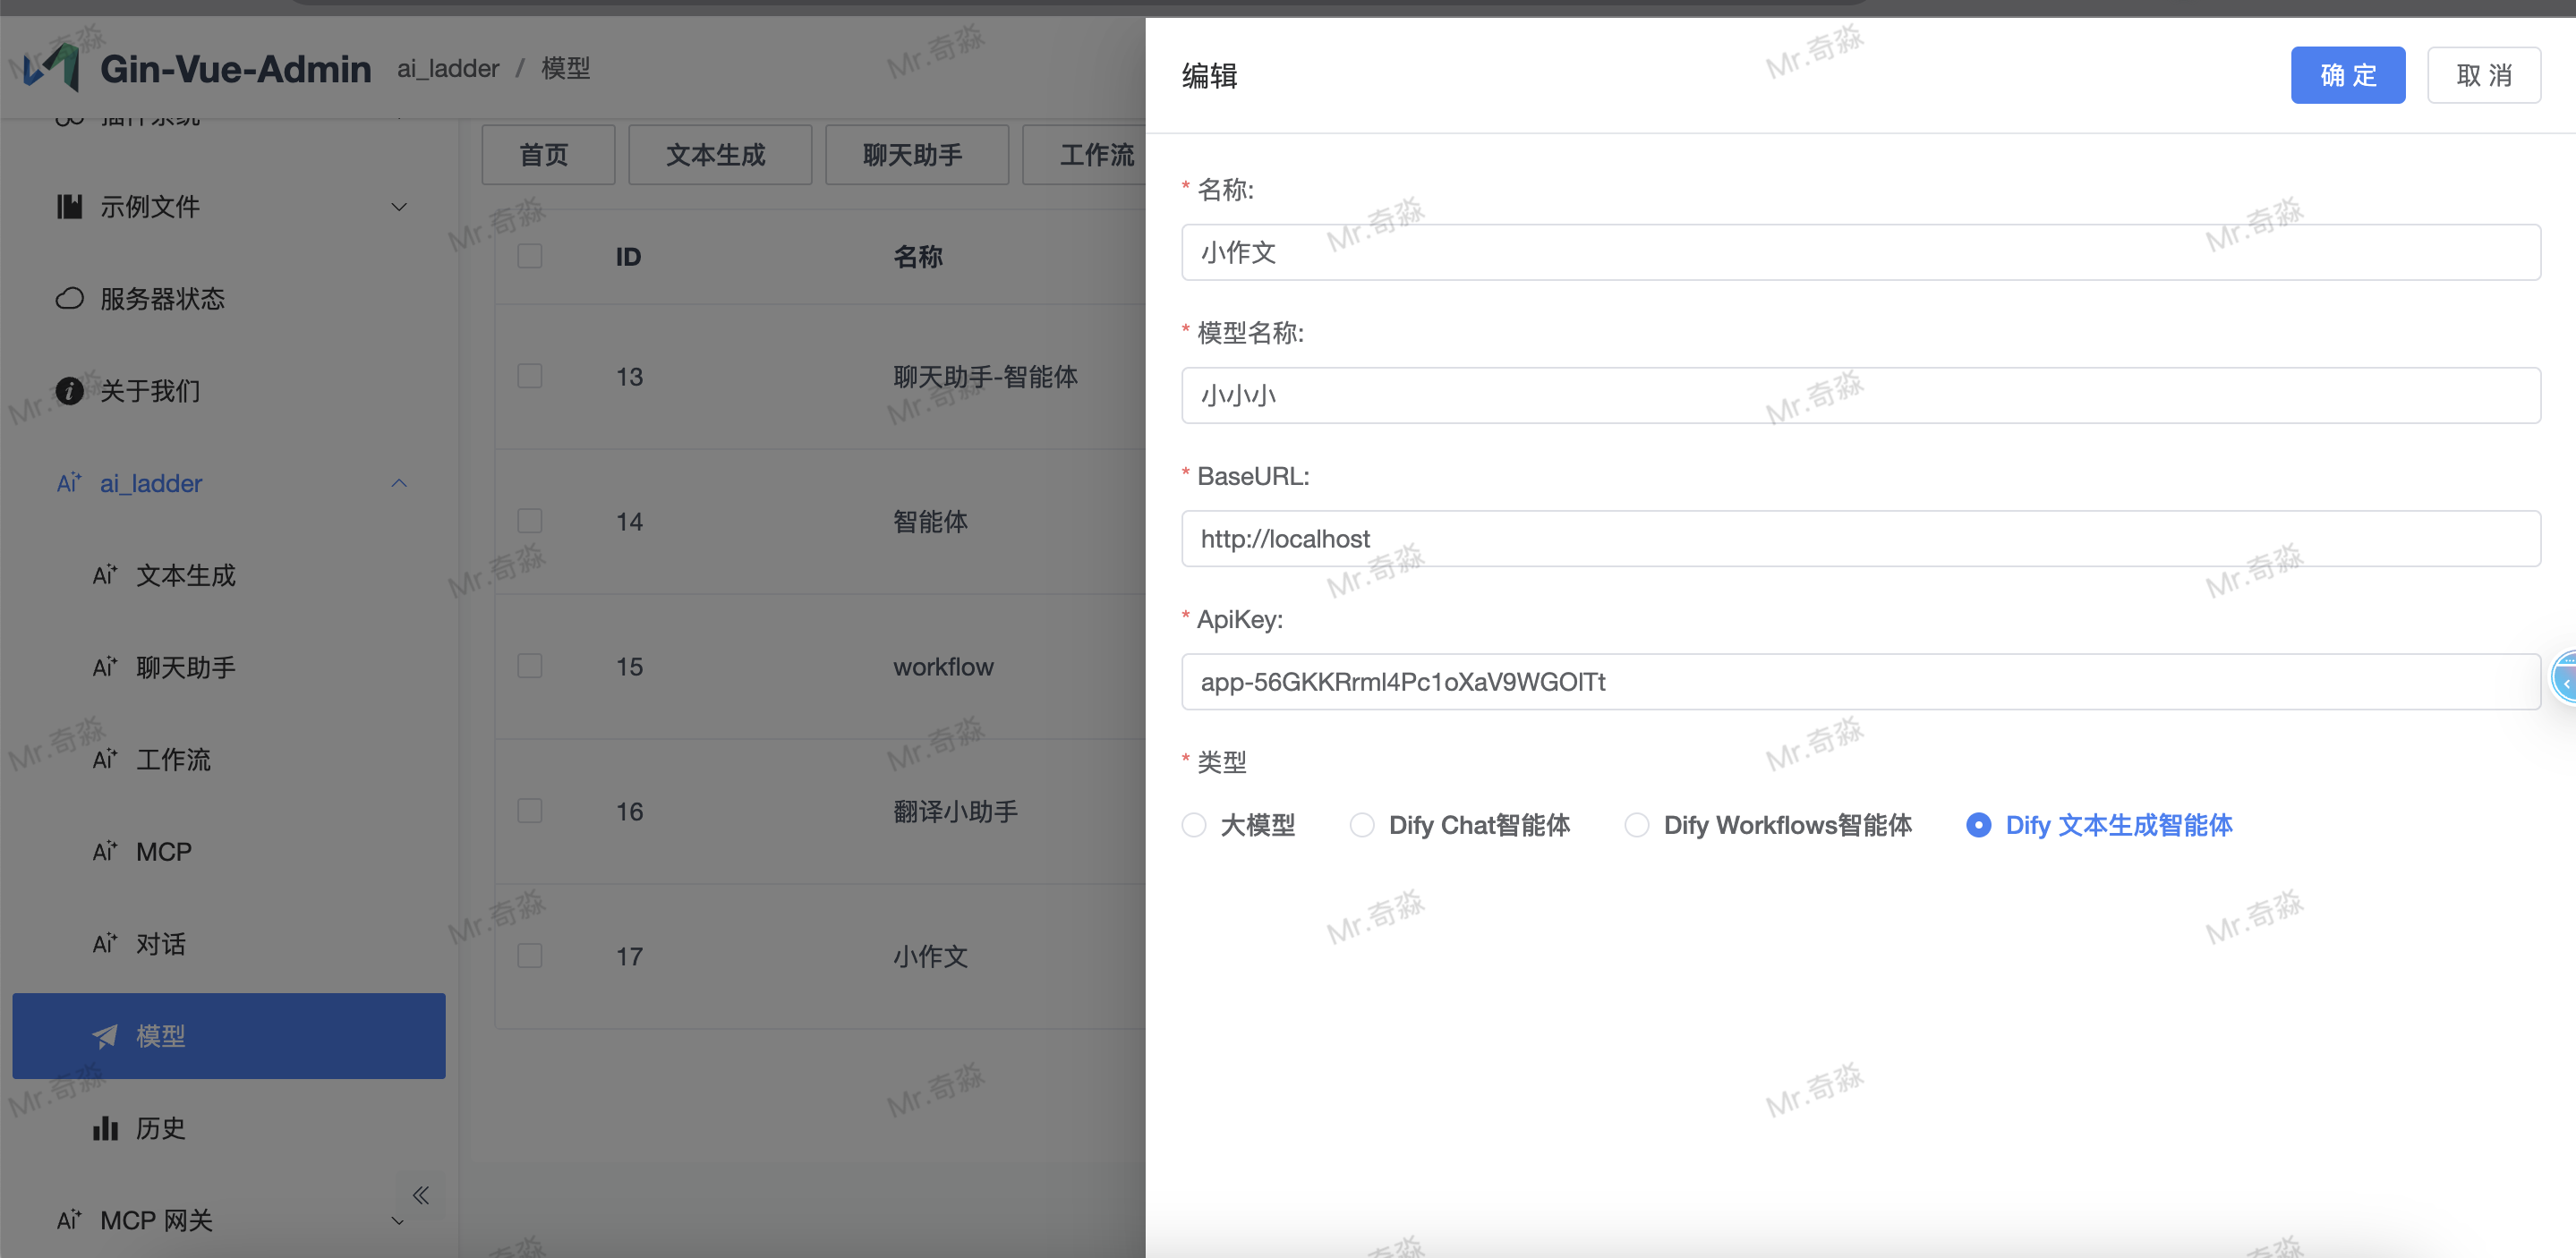Viewport: 2576px width, 1258px height.
Task: Click the 模型 paper-plane icon
Action: point(105,1036)
